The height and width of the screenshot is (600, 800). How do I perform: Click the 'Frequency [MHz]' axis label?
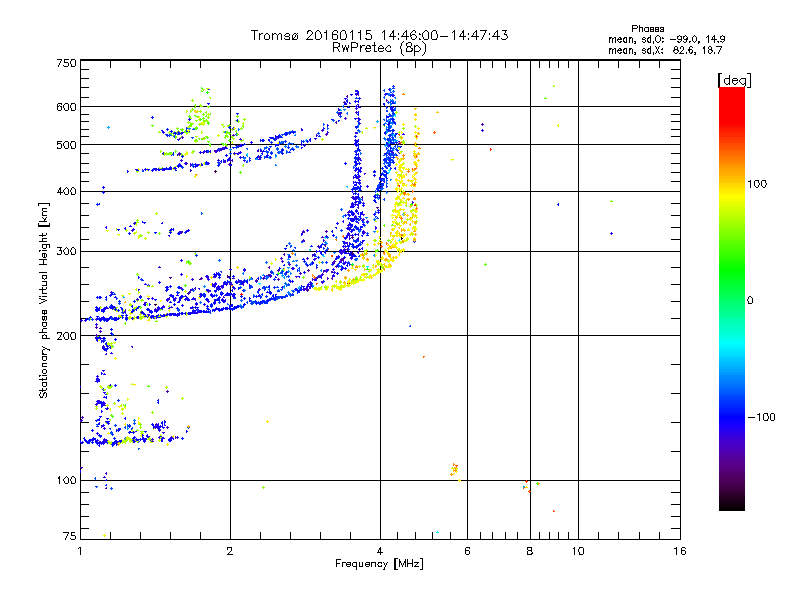[379, 564]
